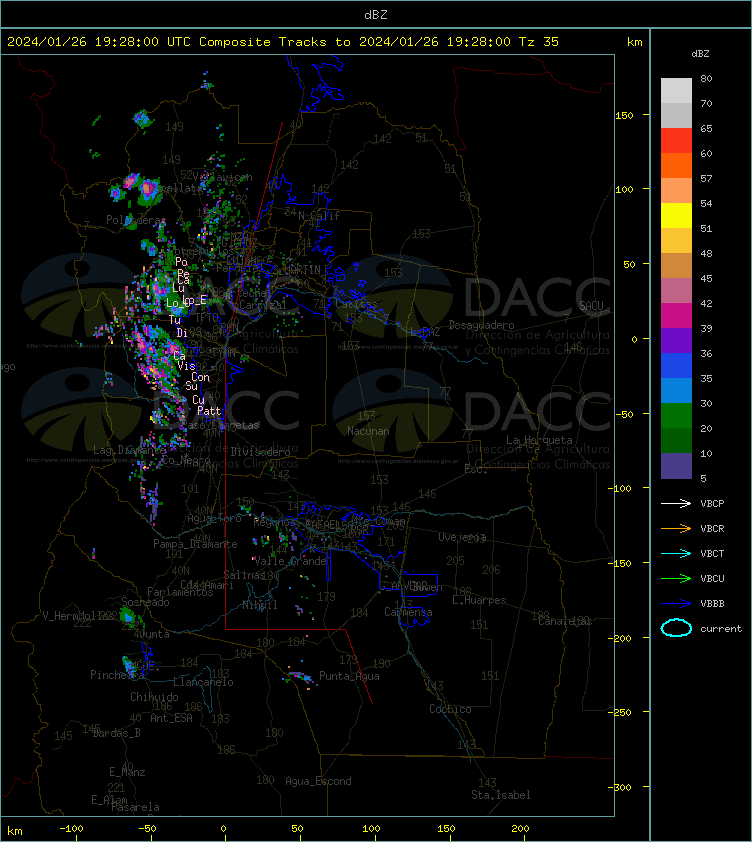Click the -300 tick on vertical axis
This screenshot has height=842, width=752.
point(622,787)
